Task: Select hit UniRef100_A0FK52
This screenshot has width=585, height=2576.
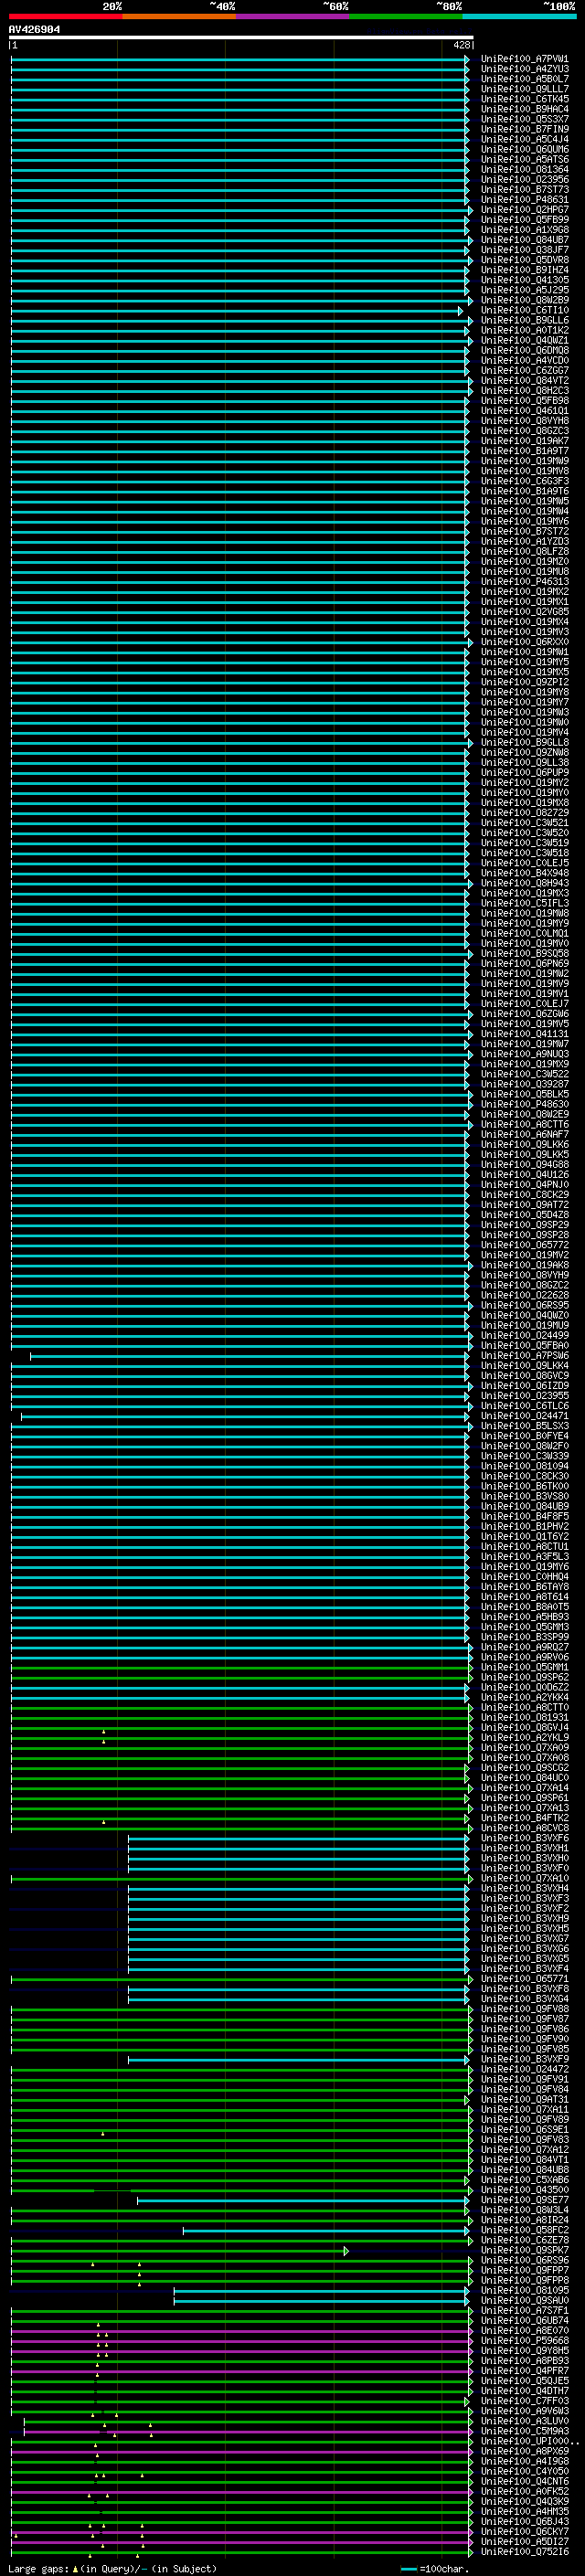Action: tap(525, 2490)
